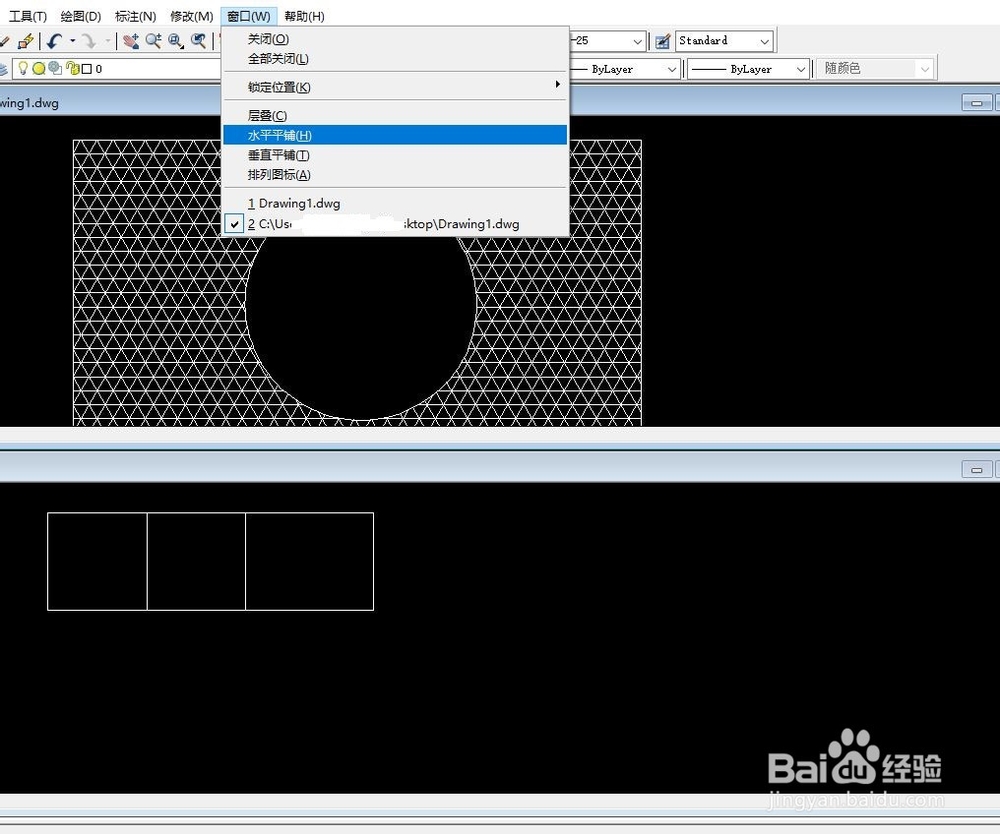
Task: Click the Zoom Previous icon
Action: pos(199,41)
